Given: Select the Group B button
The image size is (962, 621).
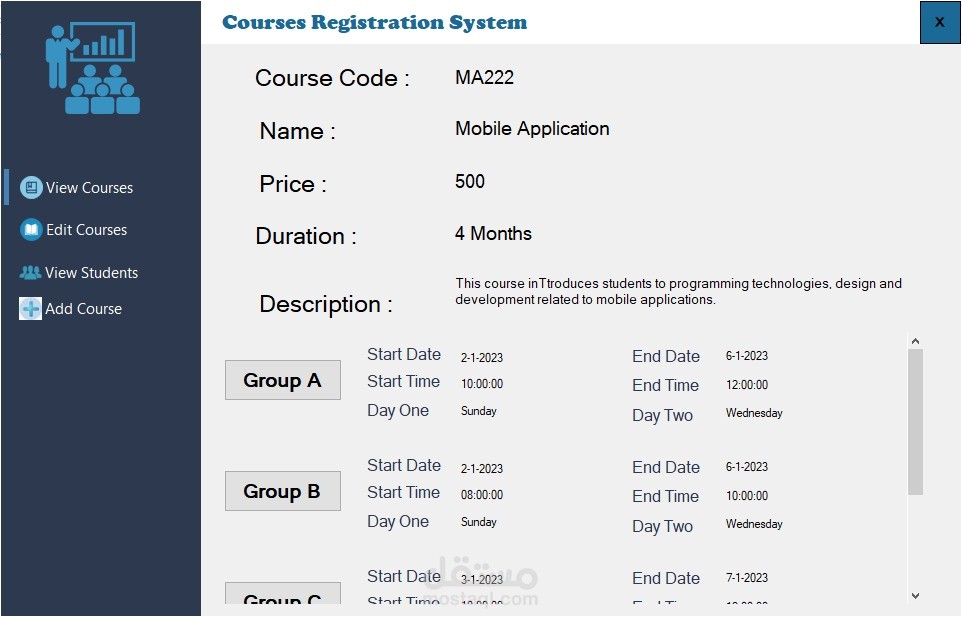Looking at the screenshot, I should coord(282,491).
